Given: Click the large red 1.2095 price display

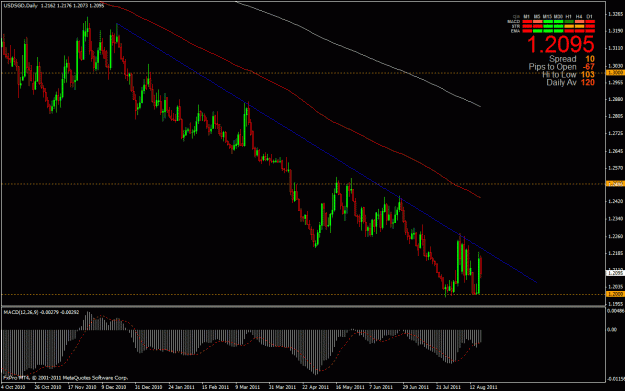Looking at the screenshot, I should pos(561,44).
